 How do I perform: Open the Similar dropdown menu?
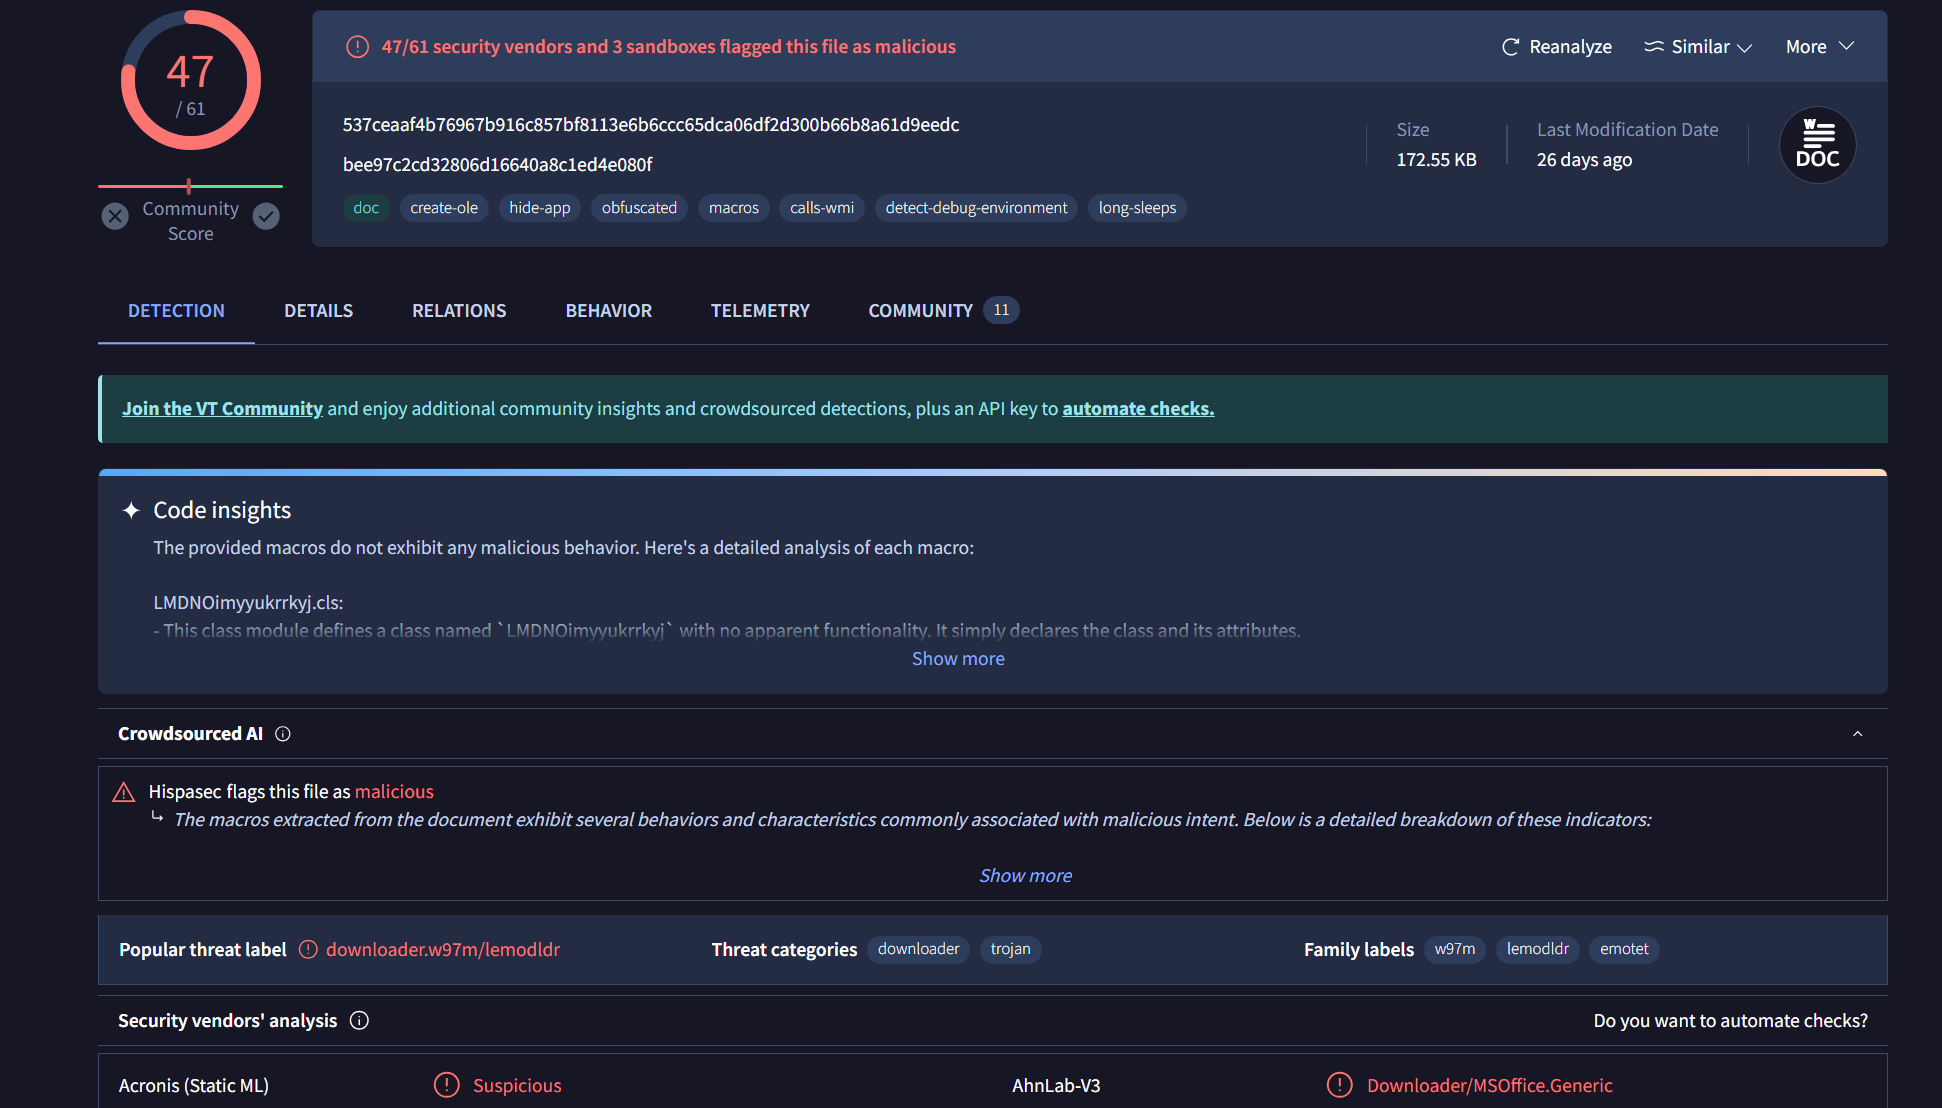[x=1698, y=47]
